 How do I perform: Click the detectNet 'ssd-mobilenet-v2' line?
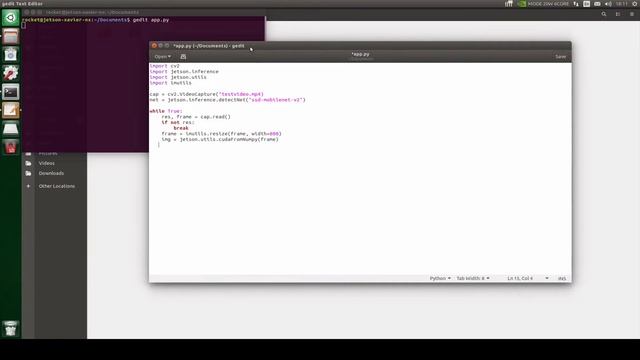point(227,100)
